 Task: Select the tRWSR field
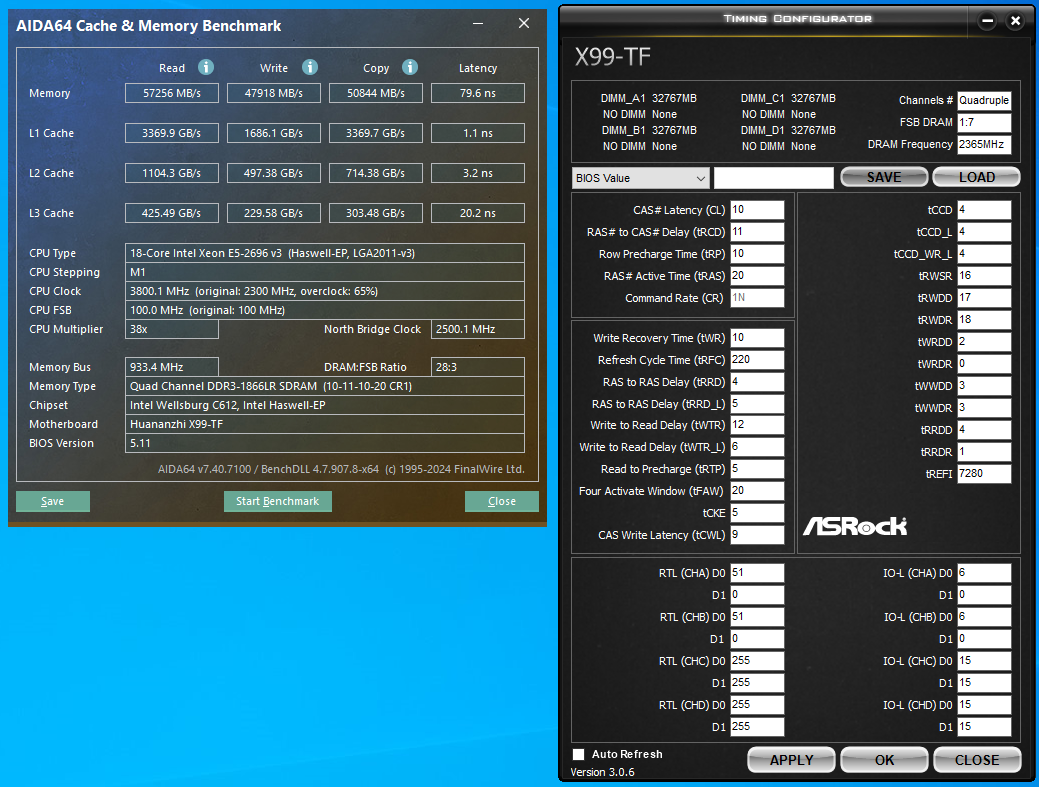[985, 276]
